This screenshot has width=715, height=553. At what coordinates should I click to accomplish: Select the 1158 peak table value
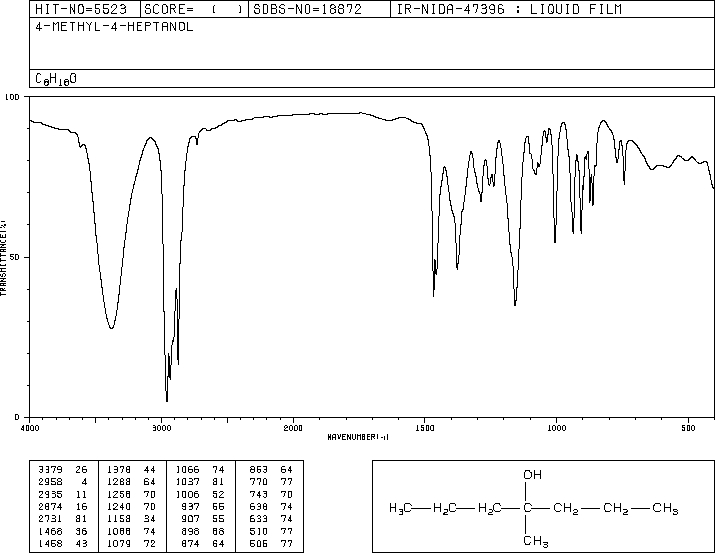(131, 519)
